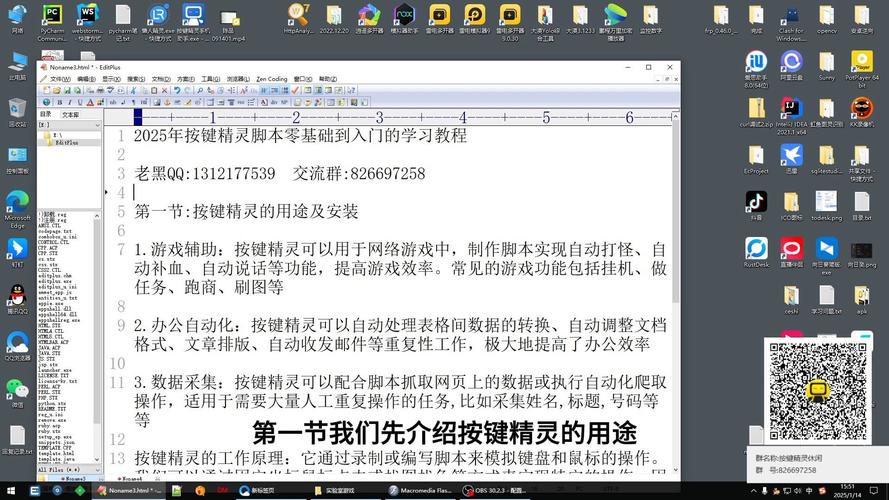Click the Find magnifier toolbar icon
The height and width of the screenshot is (500, 889).
[200, 90]
